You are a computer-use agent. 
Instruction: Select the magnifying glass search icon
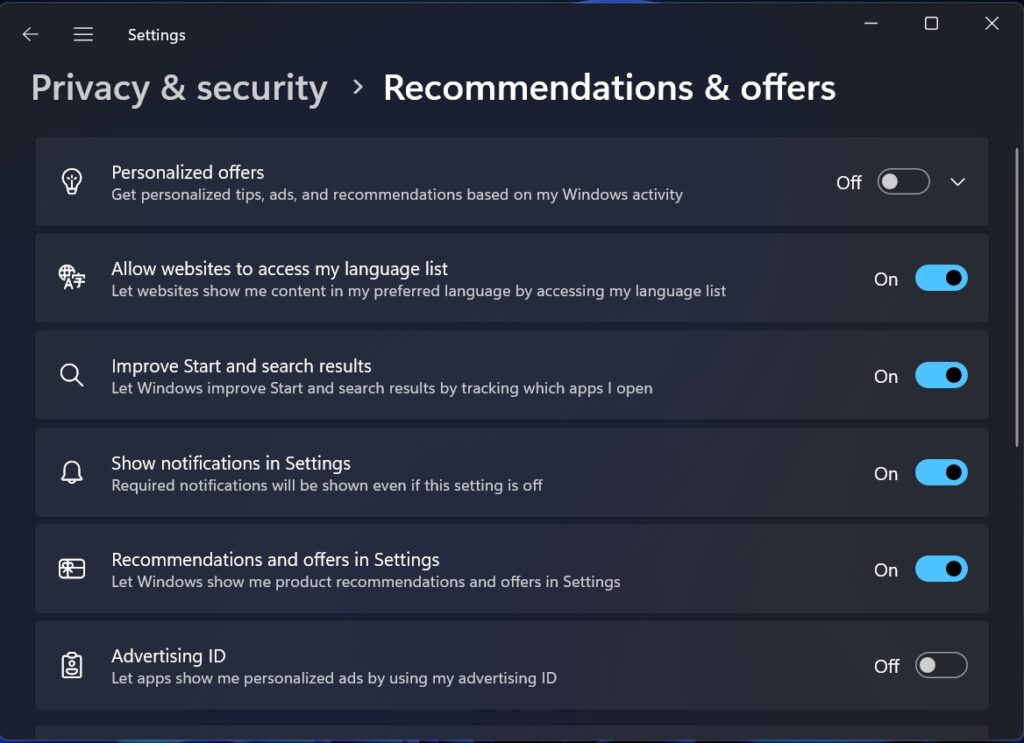coord(71,374)
